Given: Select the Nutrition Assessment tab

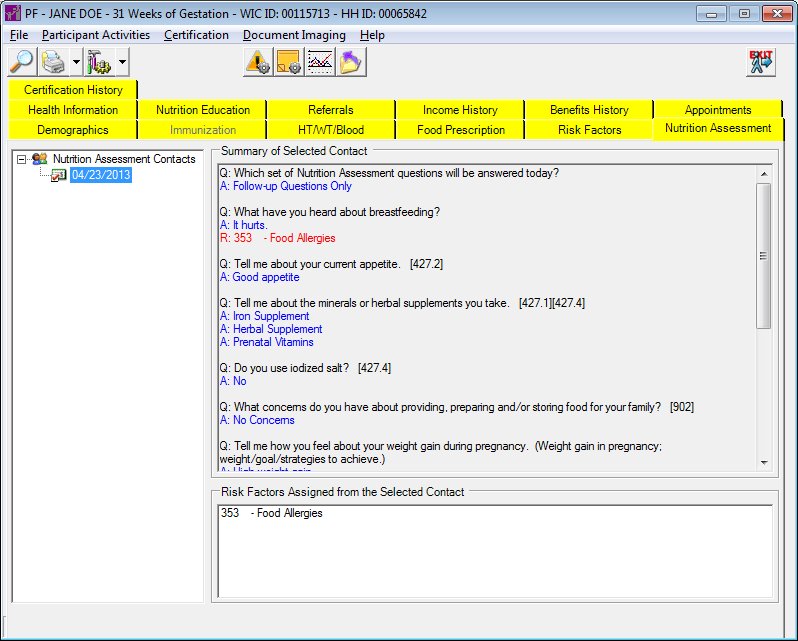Looking at the screenshot, I should [718, 128].
